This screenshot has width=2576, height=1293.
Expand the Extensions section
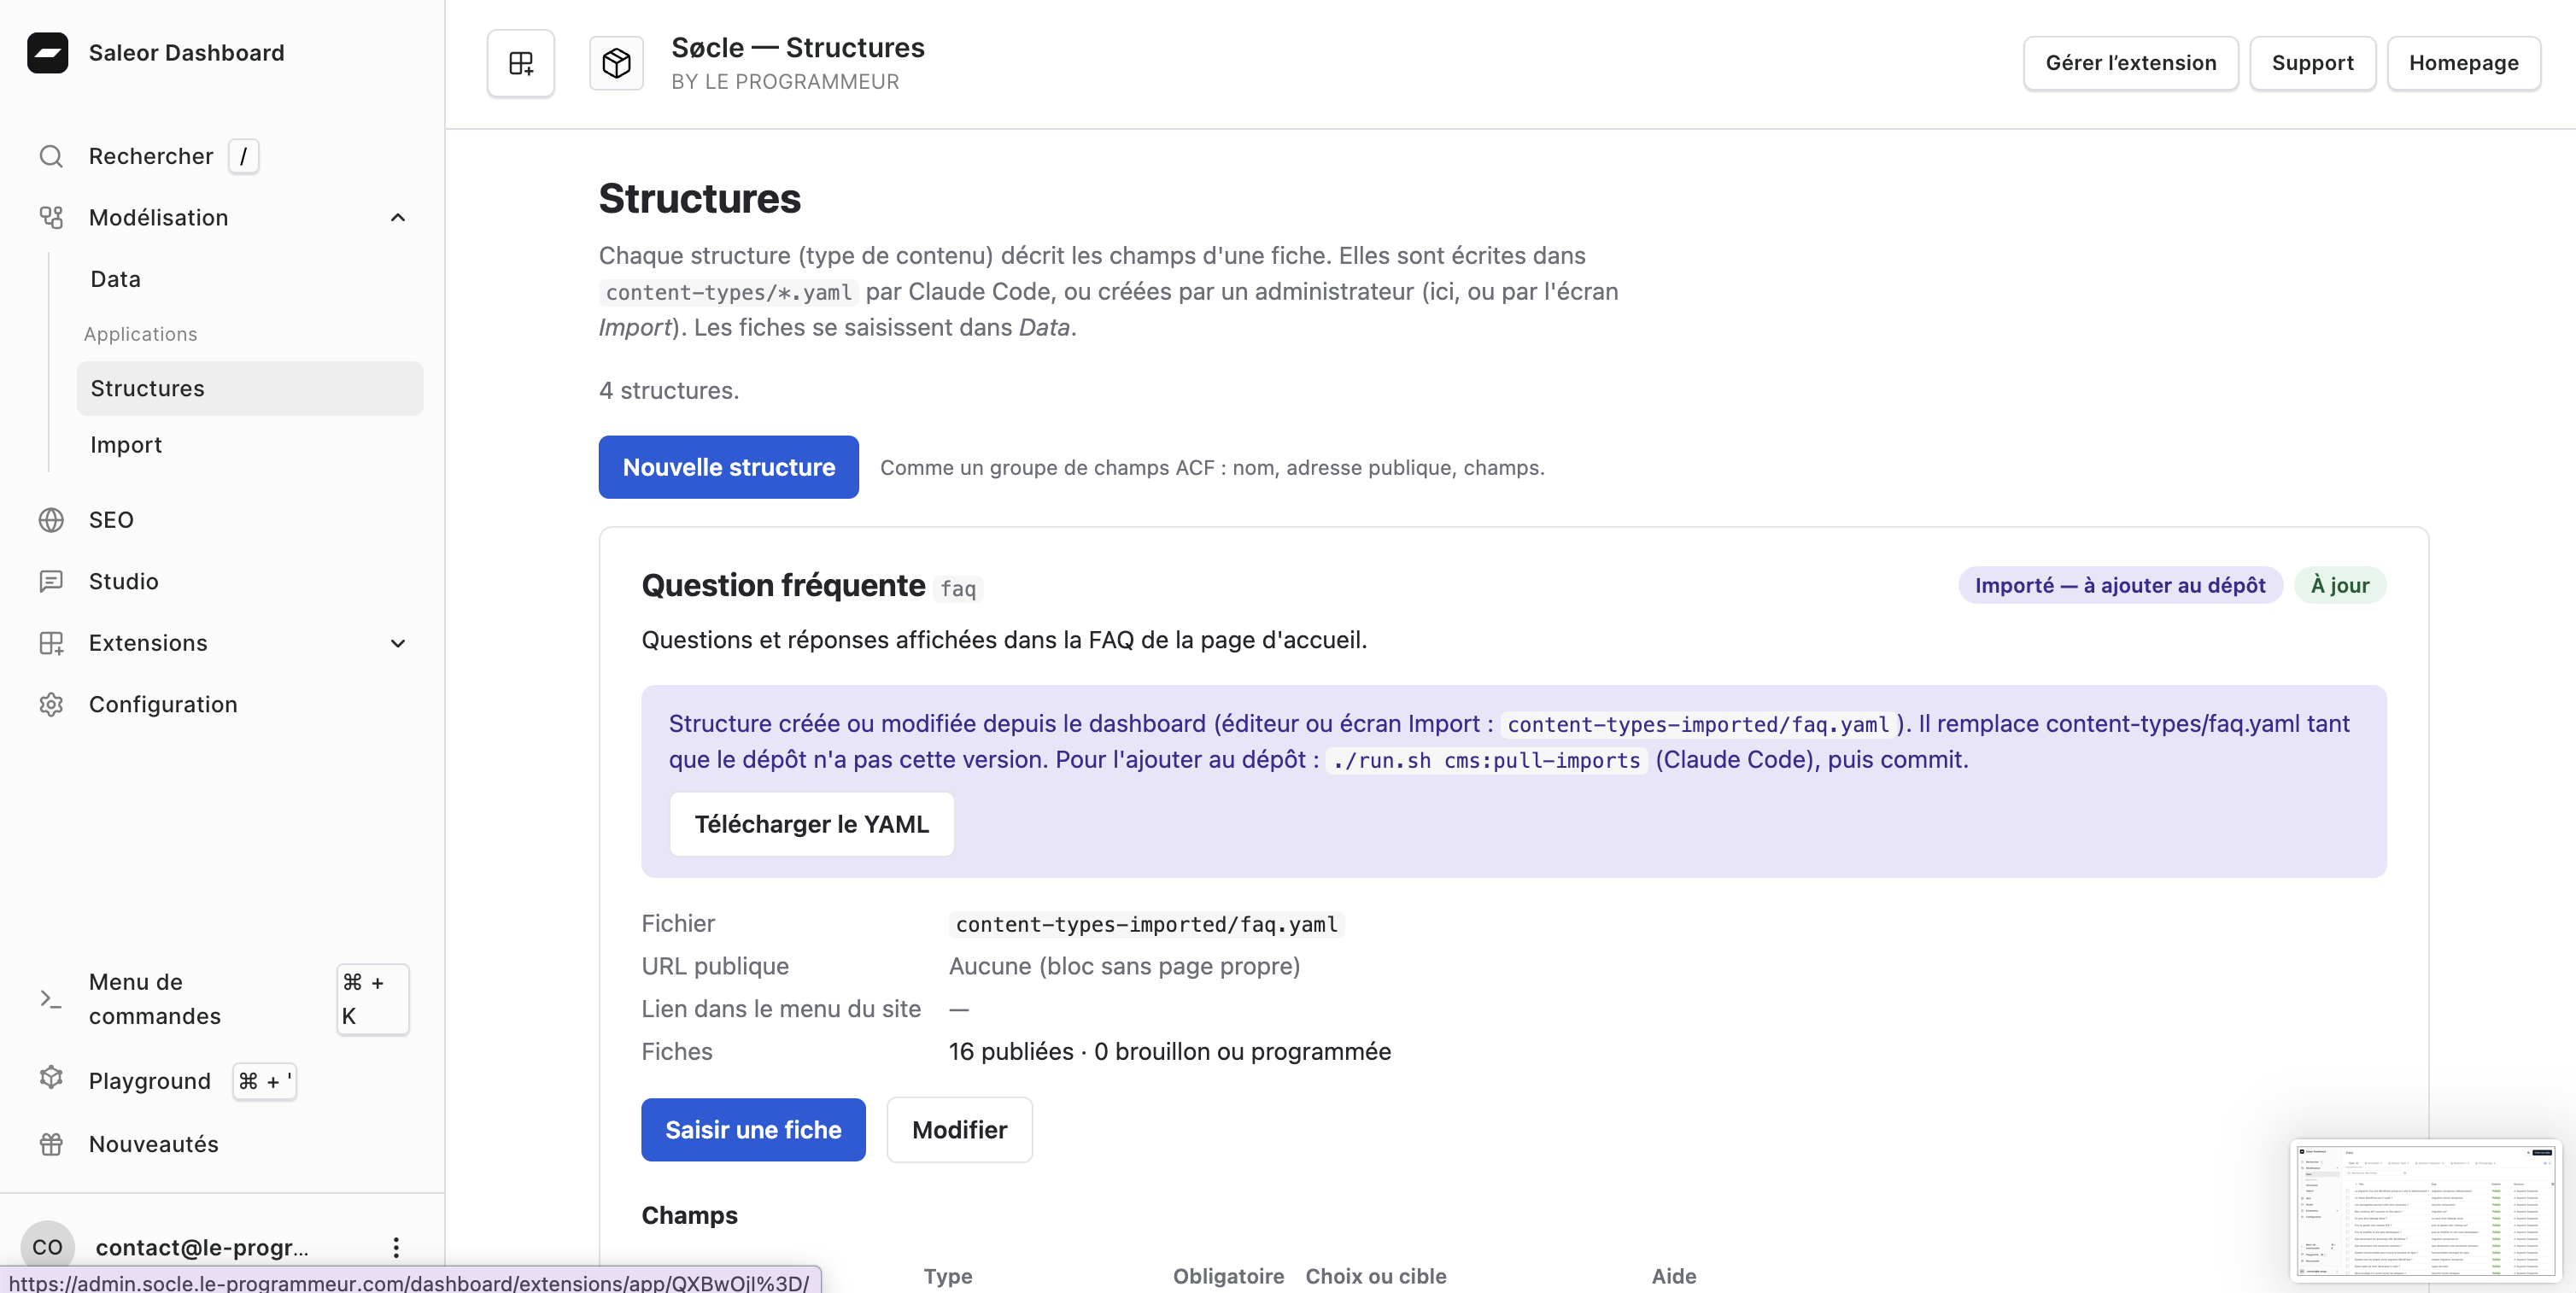pos(398,643)
